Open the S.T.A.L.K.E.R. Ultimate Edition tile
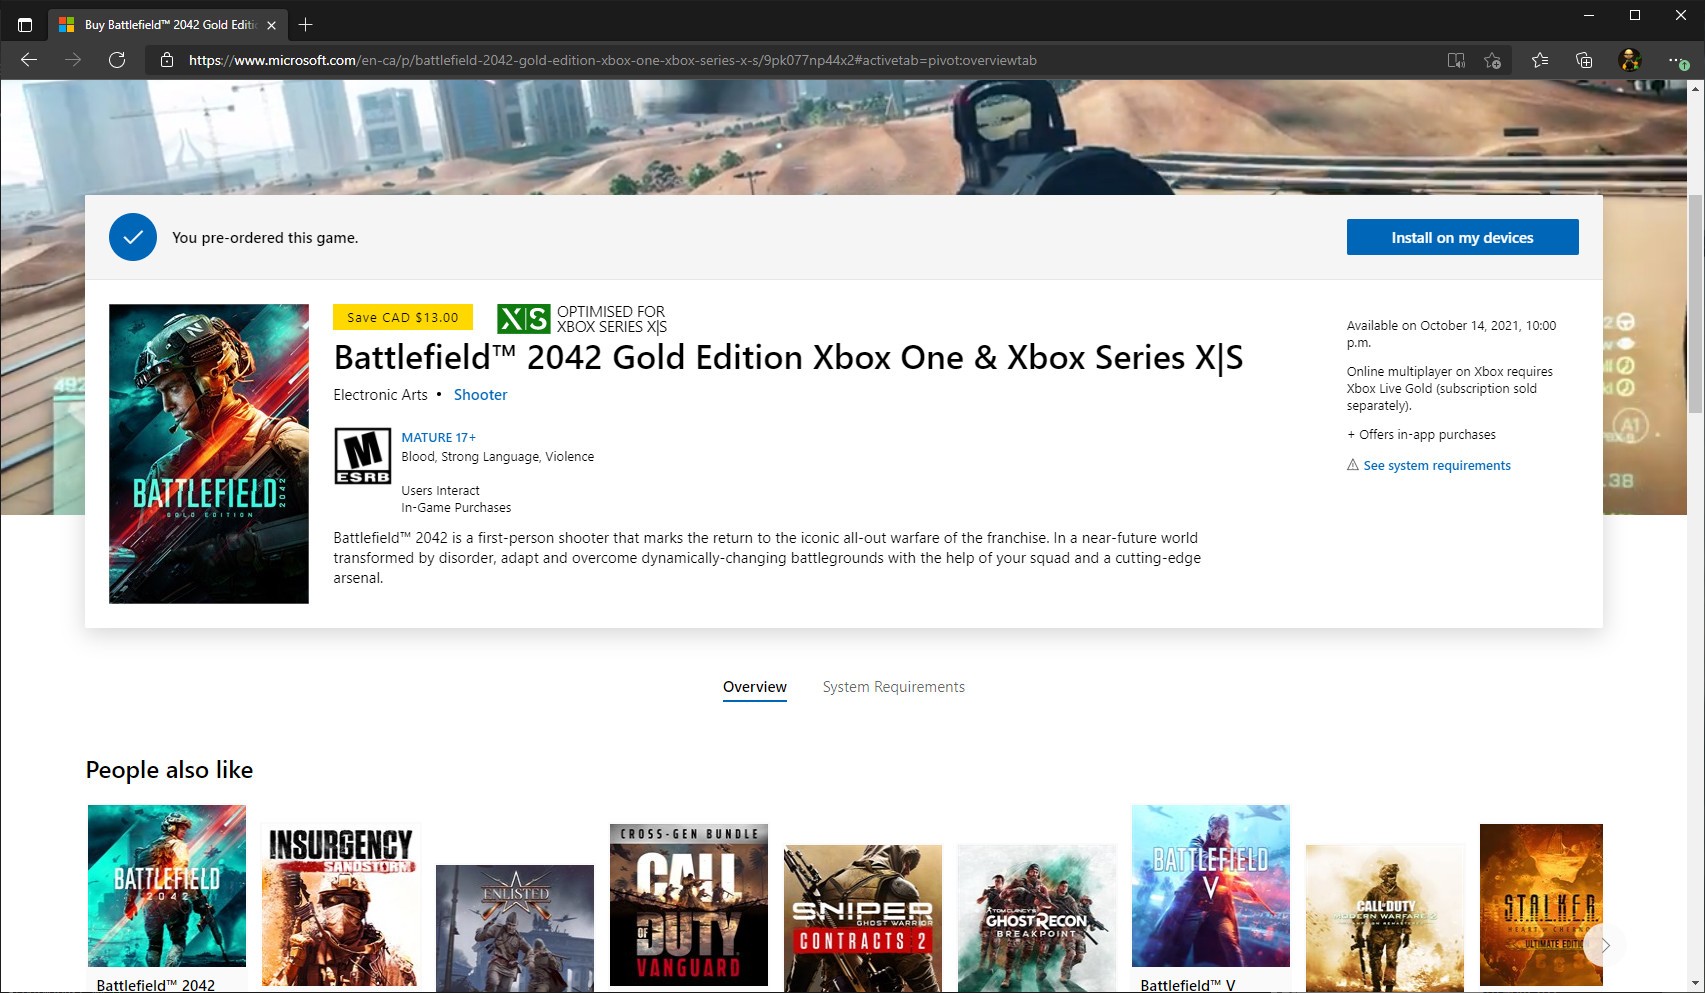This screenshot has width=1705, height=993. [1541, 905]
